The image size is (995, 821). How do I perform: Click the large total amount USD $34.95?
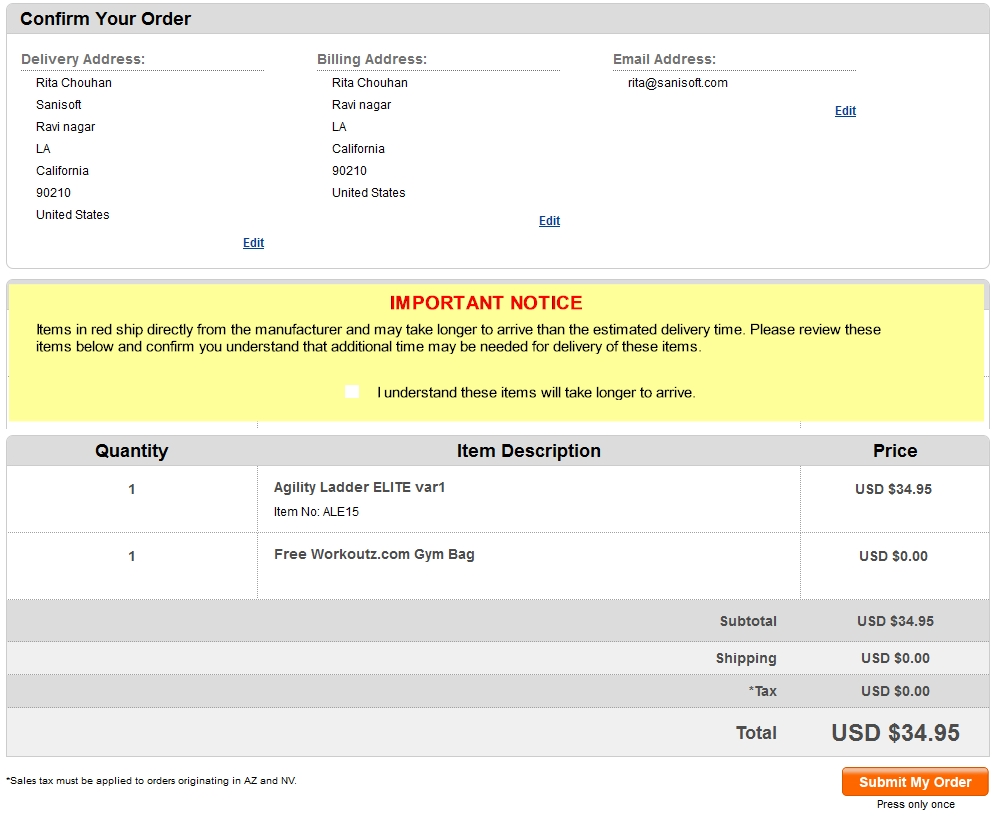tap(895, 733)
